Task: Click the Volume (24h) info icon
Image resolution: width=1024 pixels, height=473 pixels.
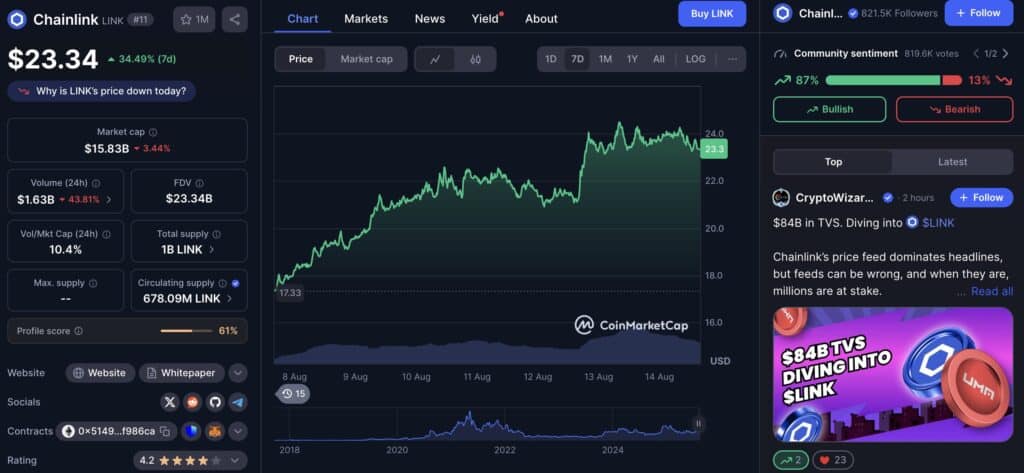Action: click(96, 184)
